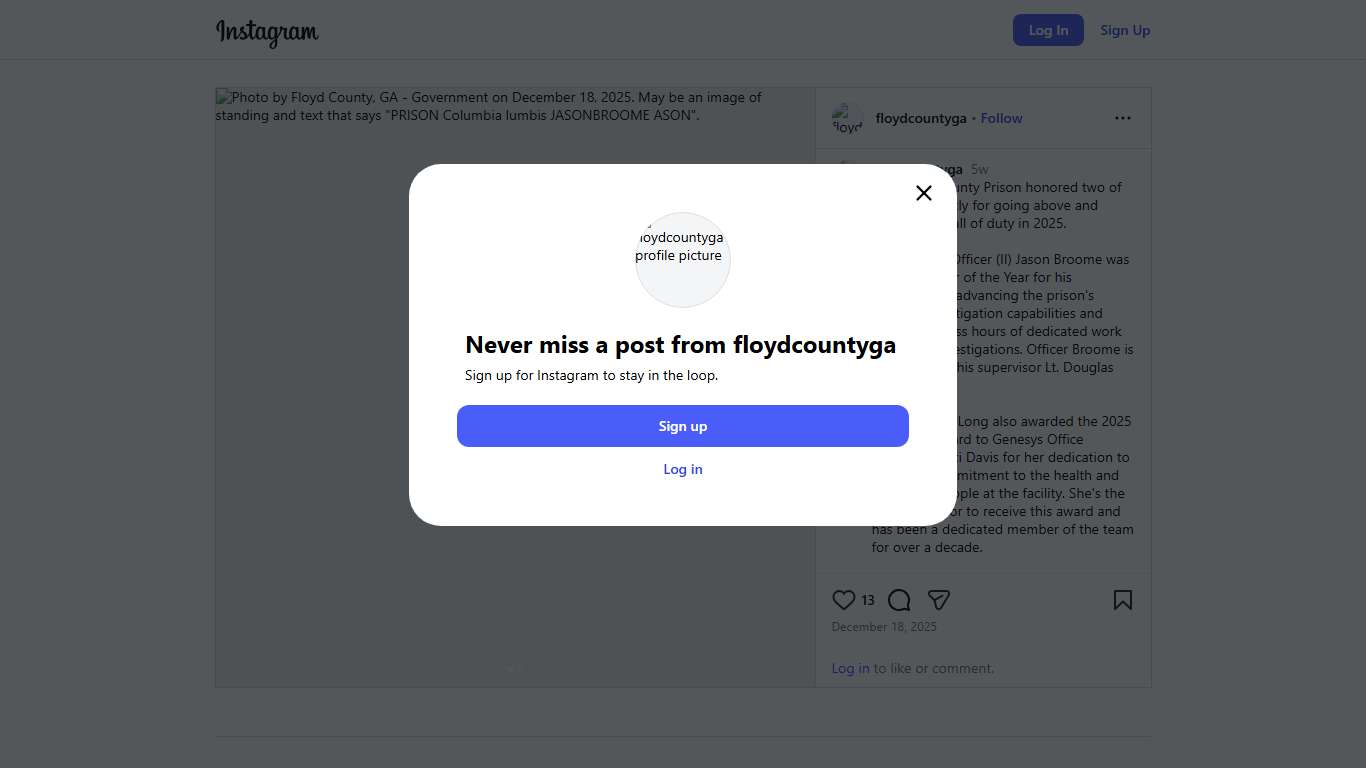
Task: Click the Instagram logo in the header
Action: pyautogui.click(x=267, y=32)
